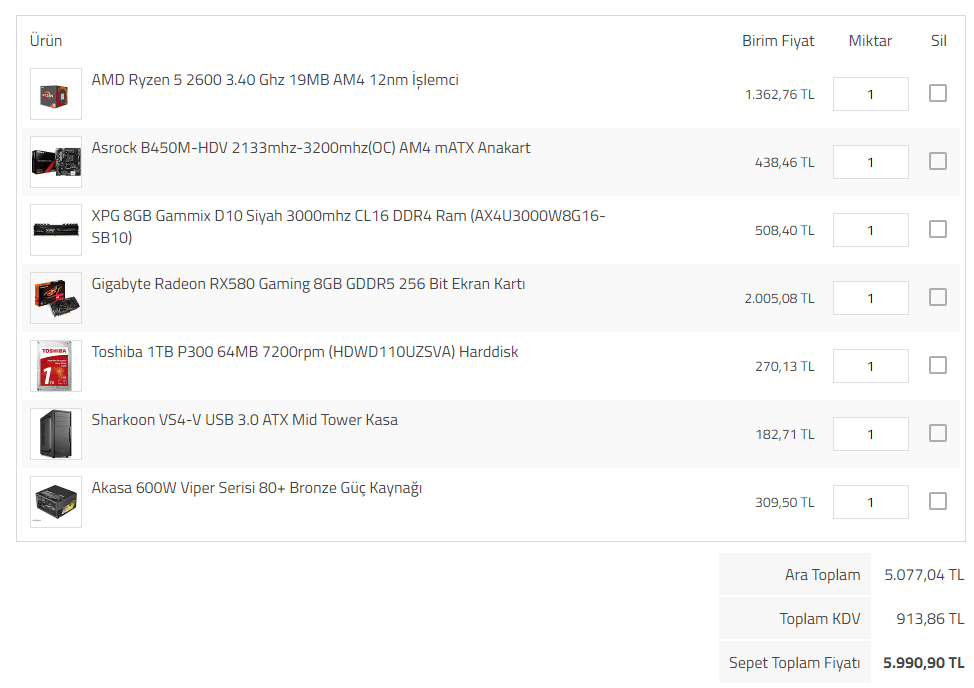Focus the quantity field for XPG 8GB Gammix RAM
This screenshot has width=974, height=688.
pyautogui.click(x=870, y=230)
